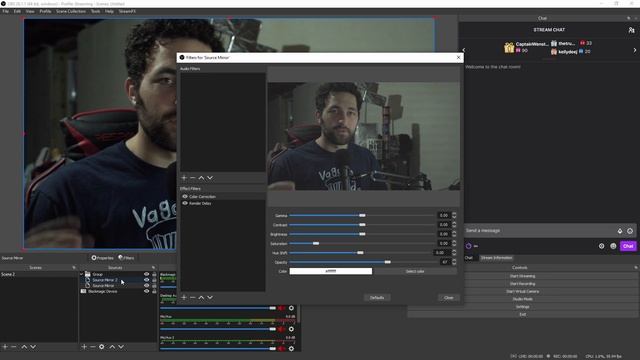
Task: Remove selected audio filter with minus icon
Action: tap(193, 178)
